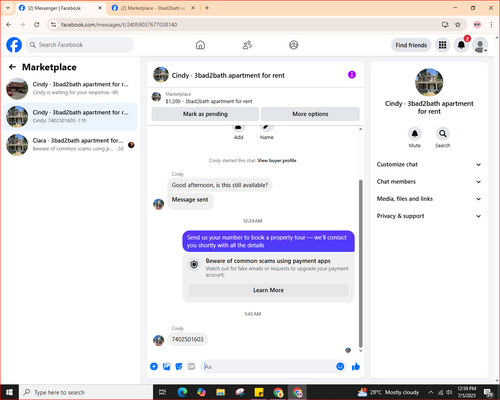Screen dimensions: 500x400
Task: Open the View buyer profile link
Action: (277, 160)
